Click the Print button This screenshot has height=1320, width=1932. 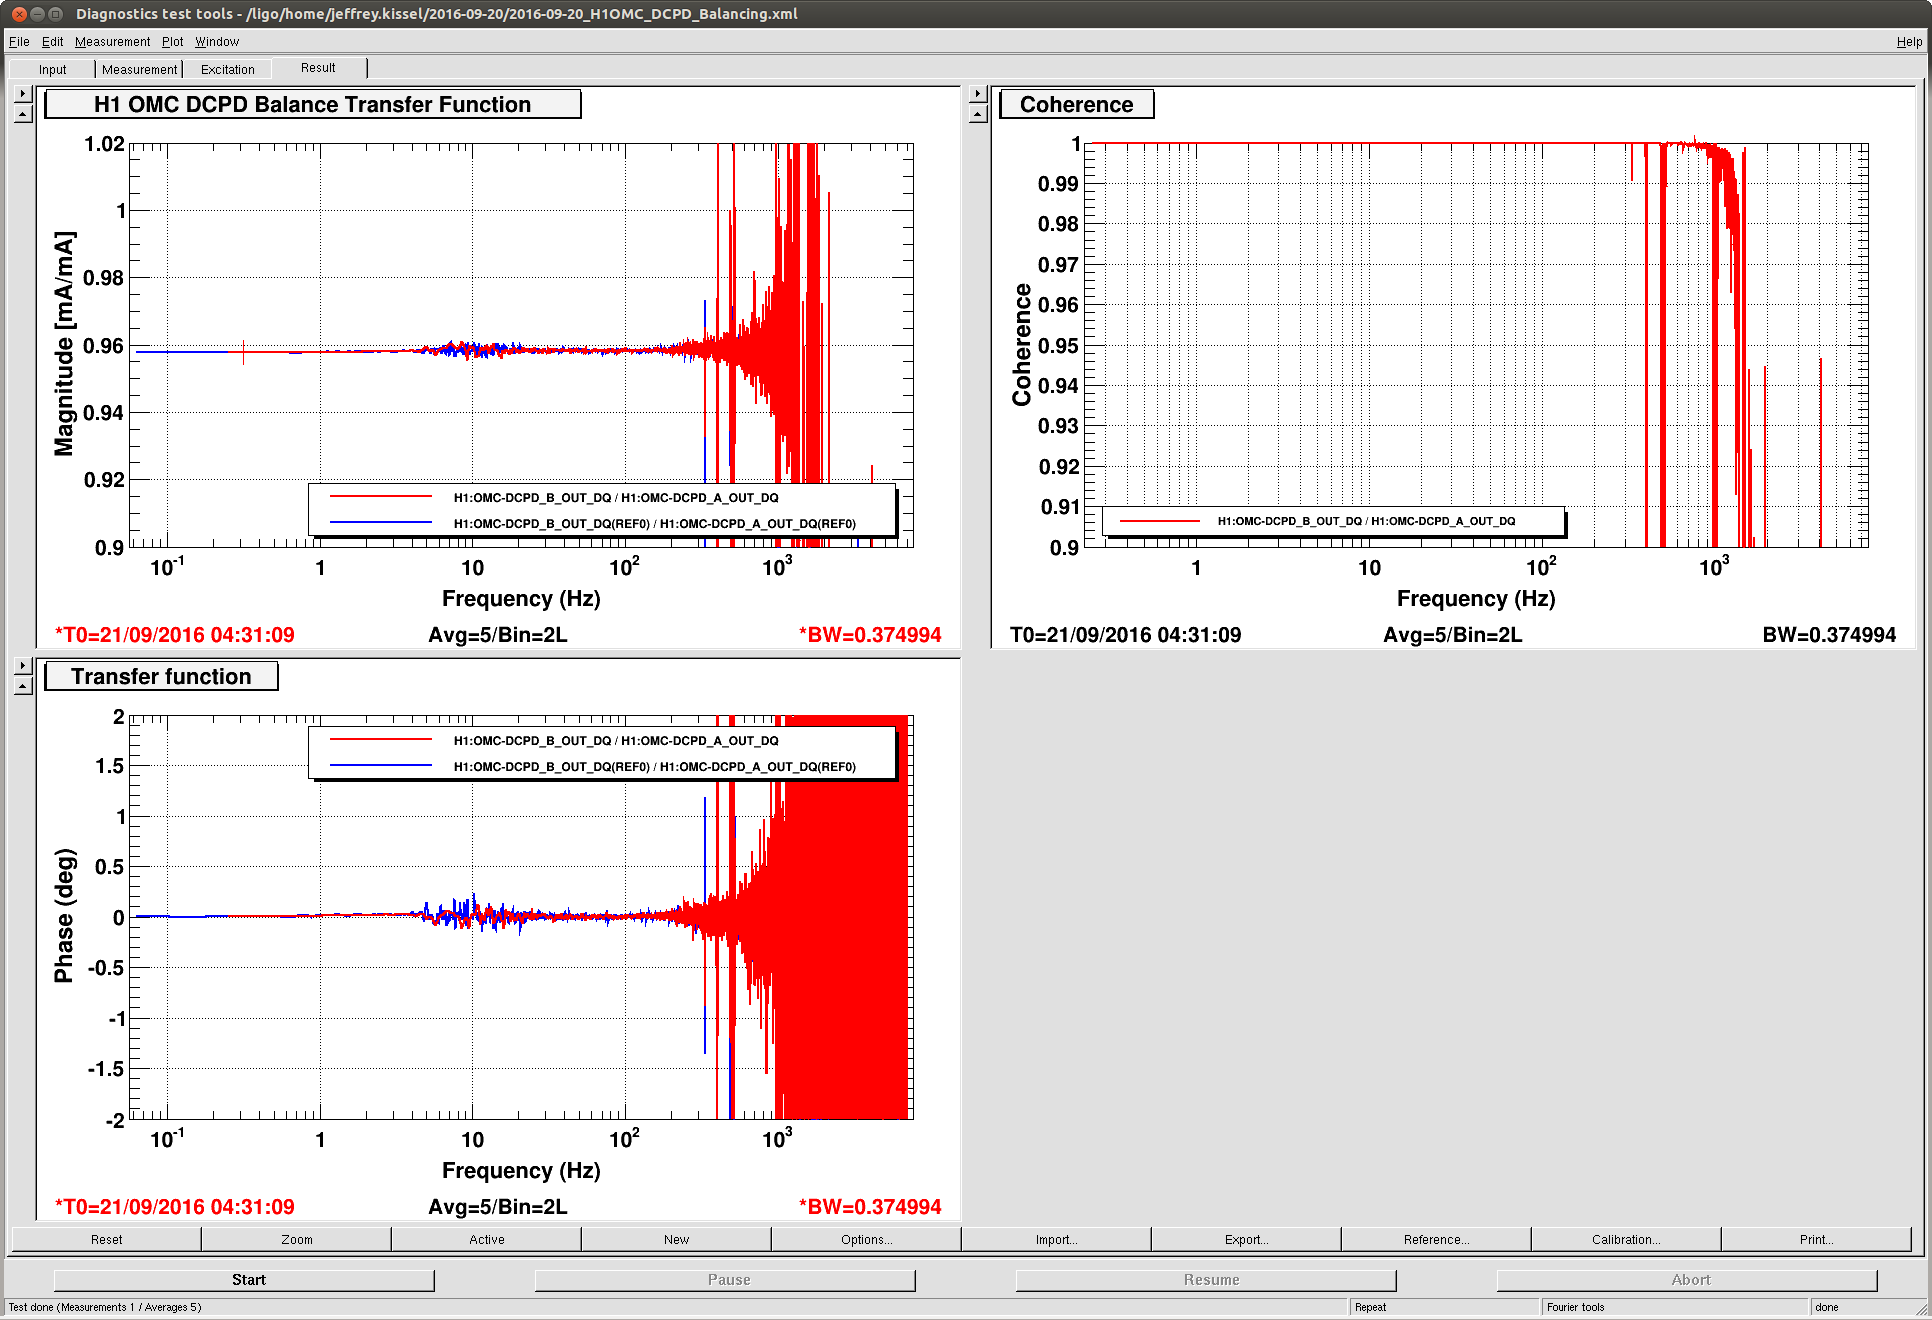point(1816,1239)
